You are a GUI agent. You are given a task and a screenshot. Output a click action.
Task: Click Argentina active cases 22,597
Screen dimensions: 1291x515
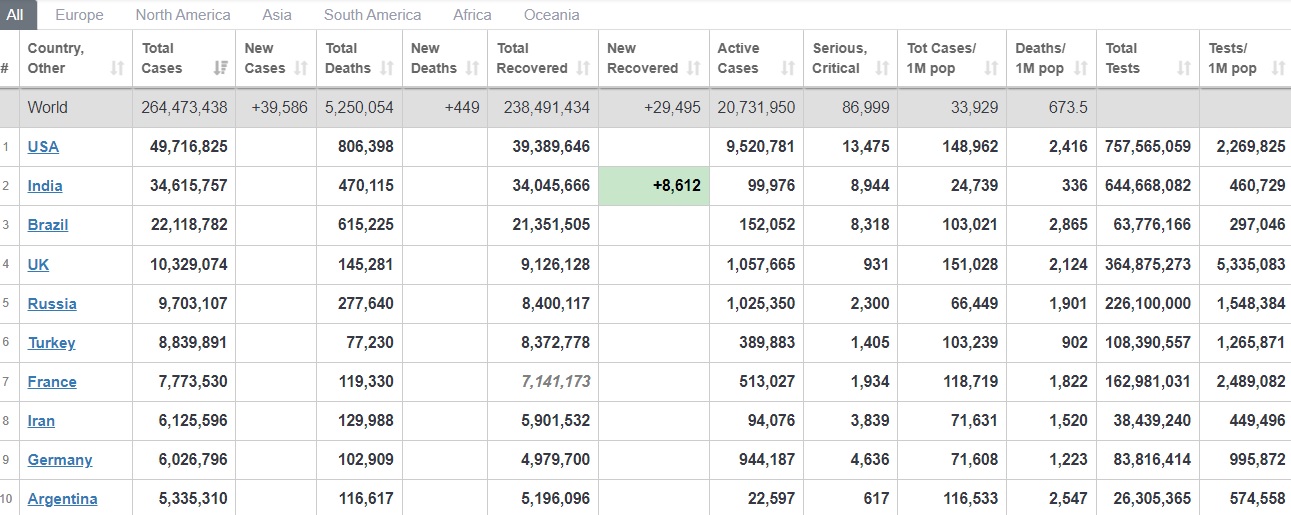pyautogui.click(x=773, y=499)
